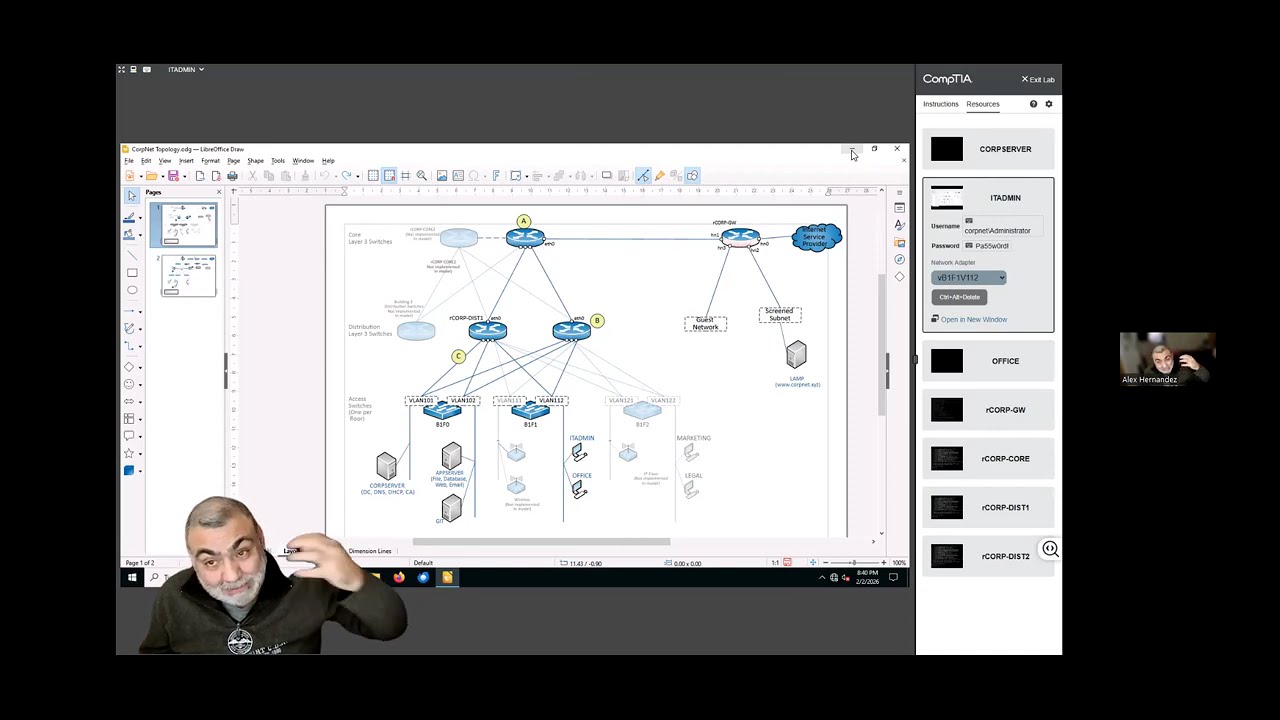Select the Connectors tool
1280x720 pixels.
click(130, 347)
